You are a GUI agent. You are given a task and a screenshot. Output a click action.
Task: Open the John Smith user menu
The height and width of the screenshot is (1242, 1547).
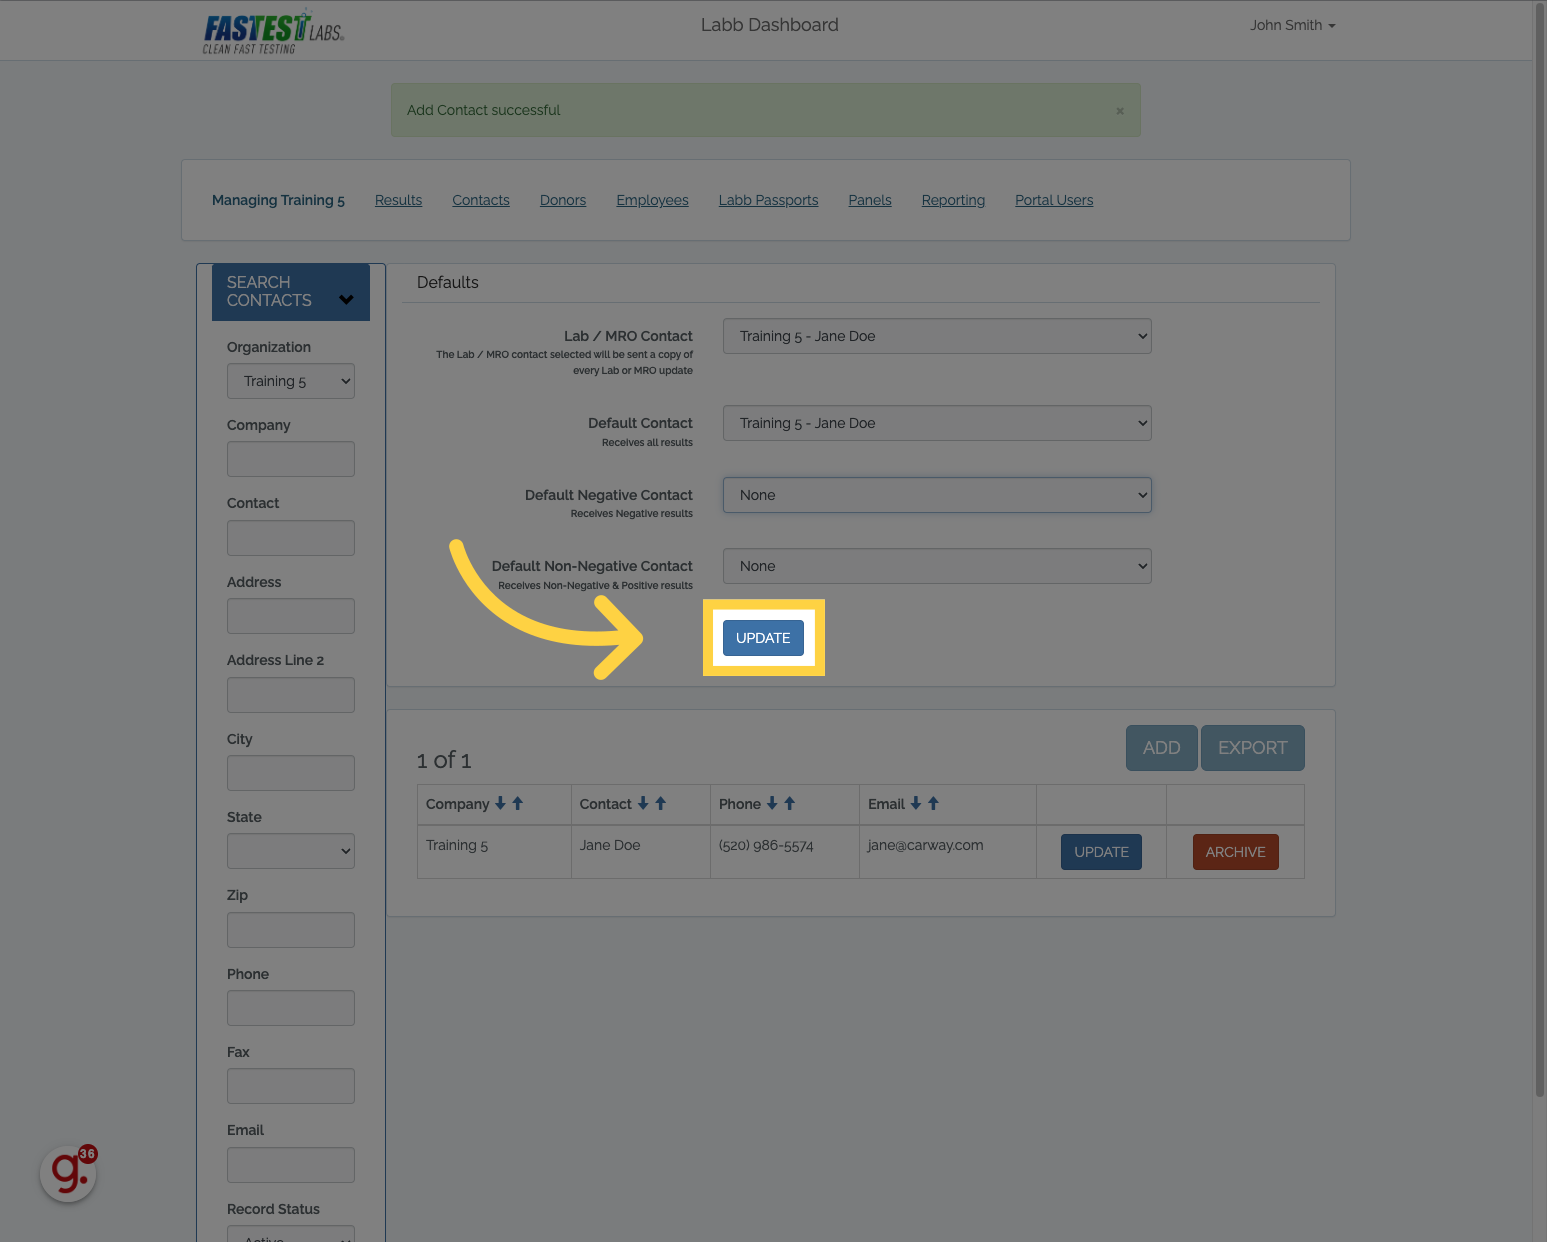coord(1292,25)
